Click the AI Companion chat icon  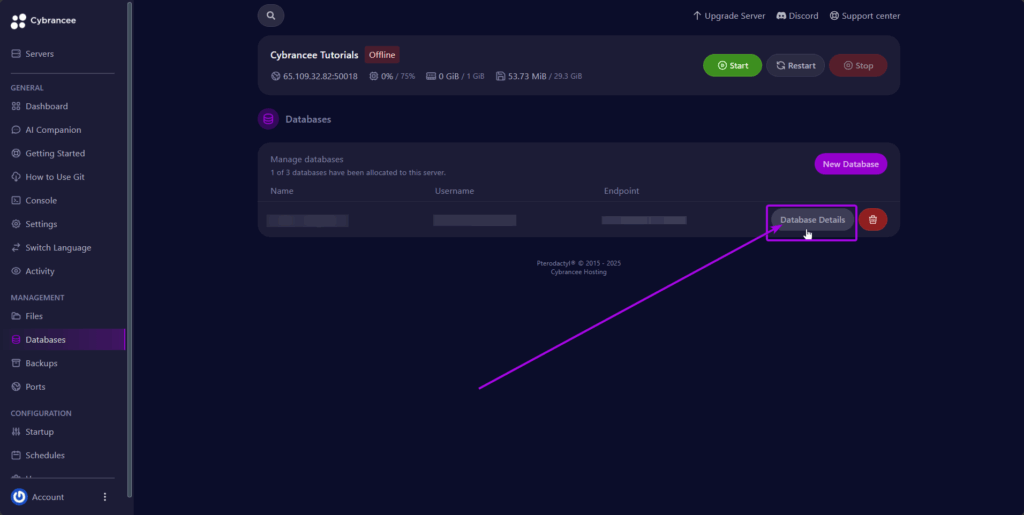16,129
